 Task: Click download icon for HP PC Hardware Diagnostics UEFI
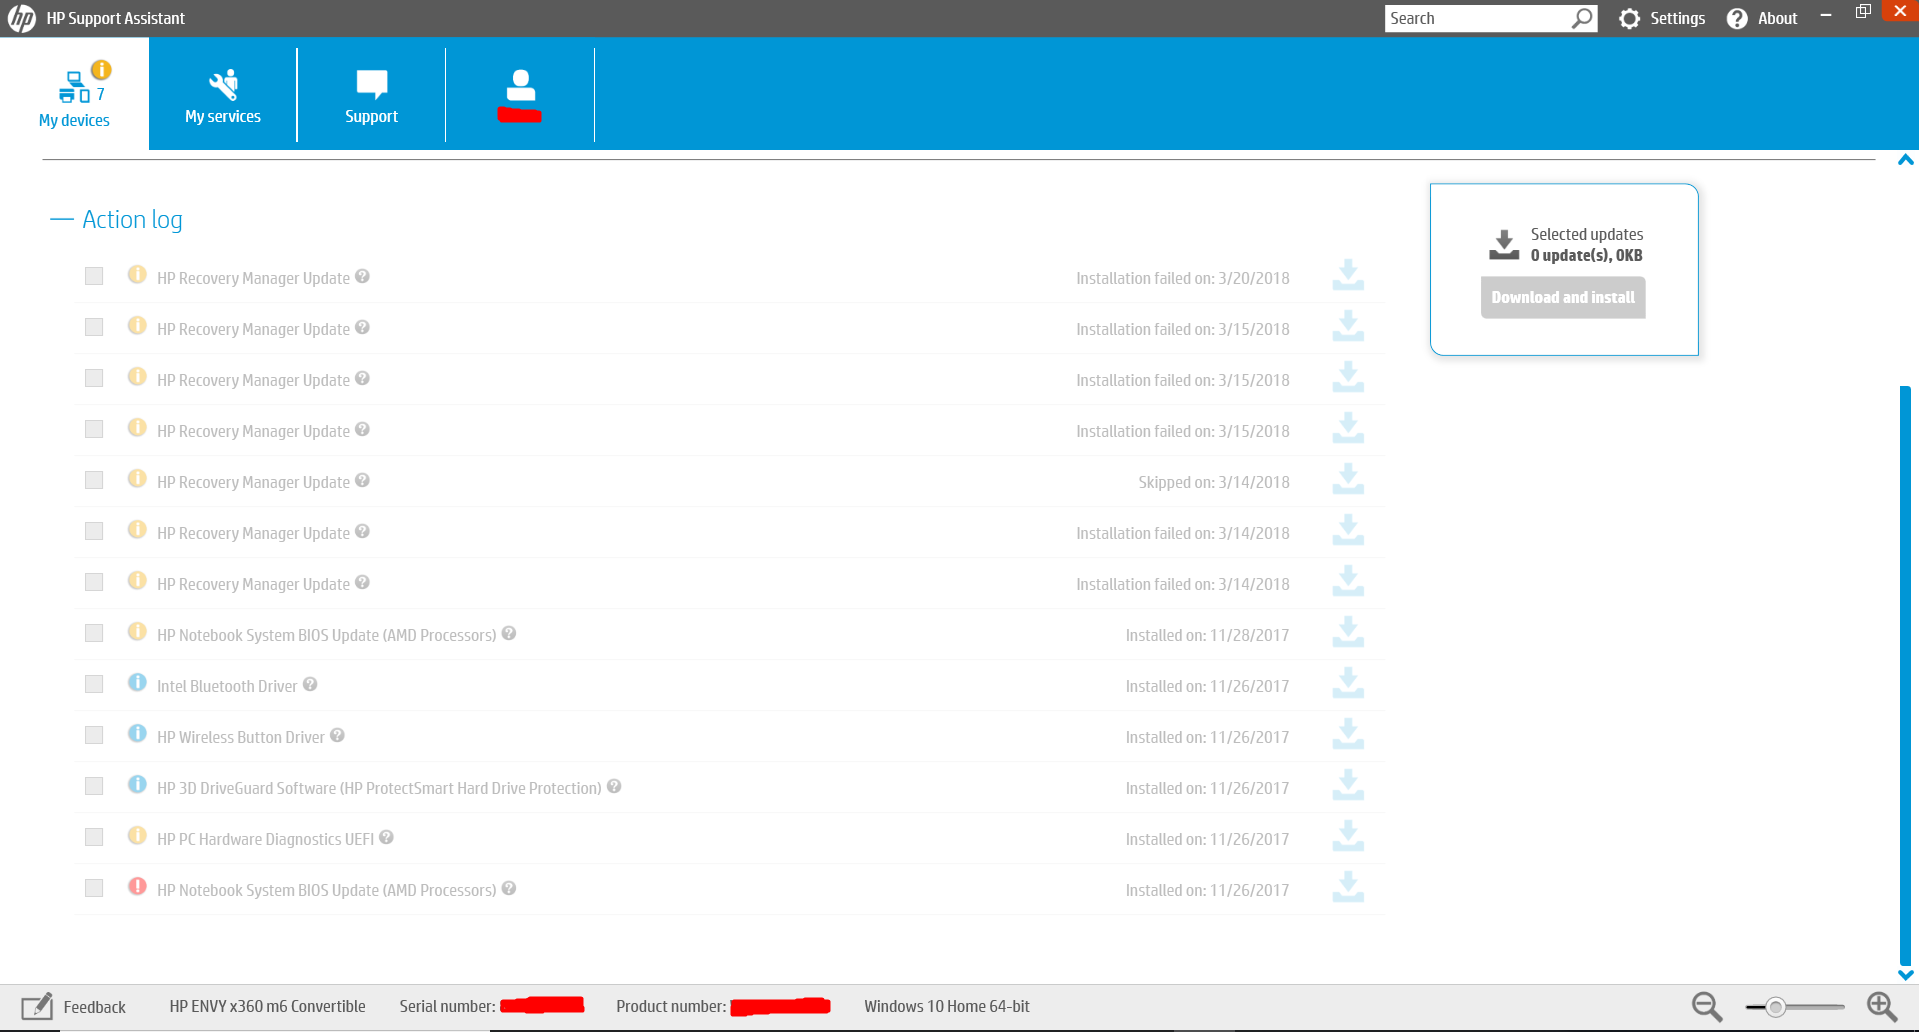[1348, 836]
